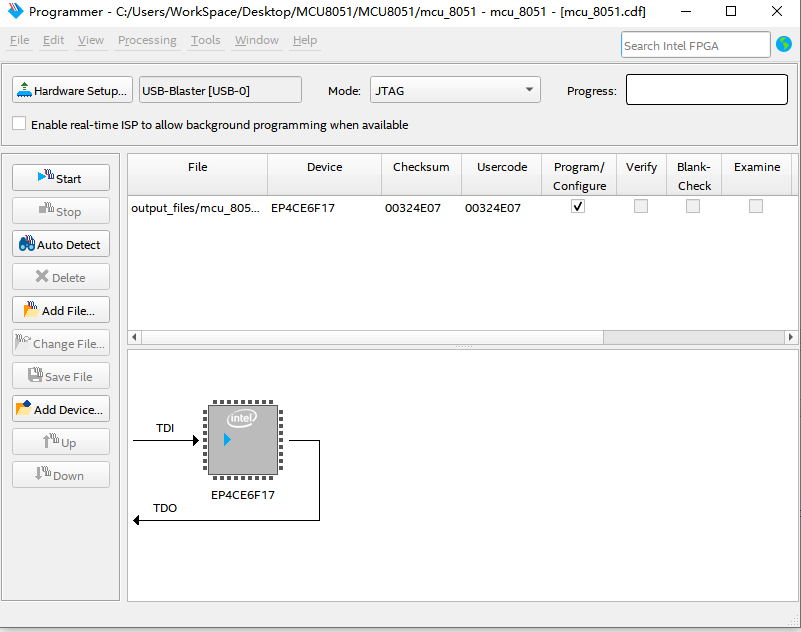The width and height of the screenshot is (801, 632).
Task: Uncheck Program/Configure for mcu_8051 file
Action: pos(578,207)
